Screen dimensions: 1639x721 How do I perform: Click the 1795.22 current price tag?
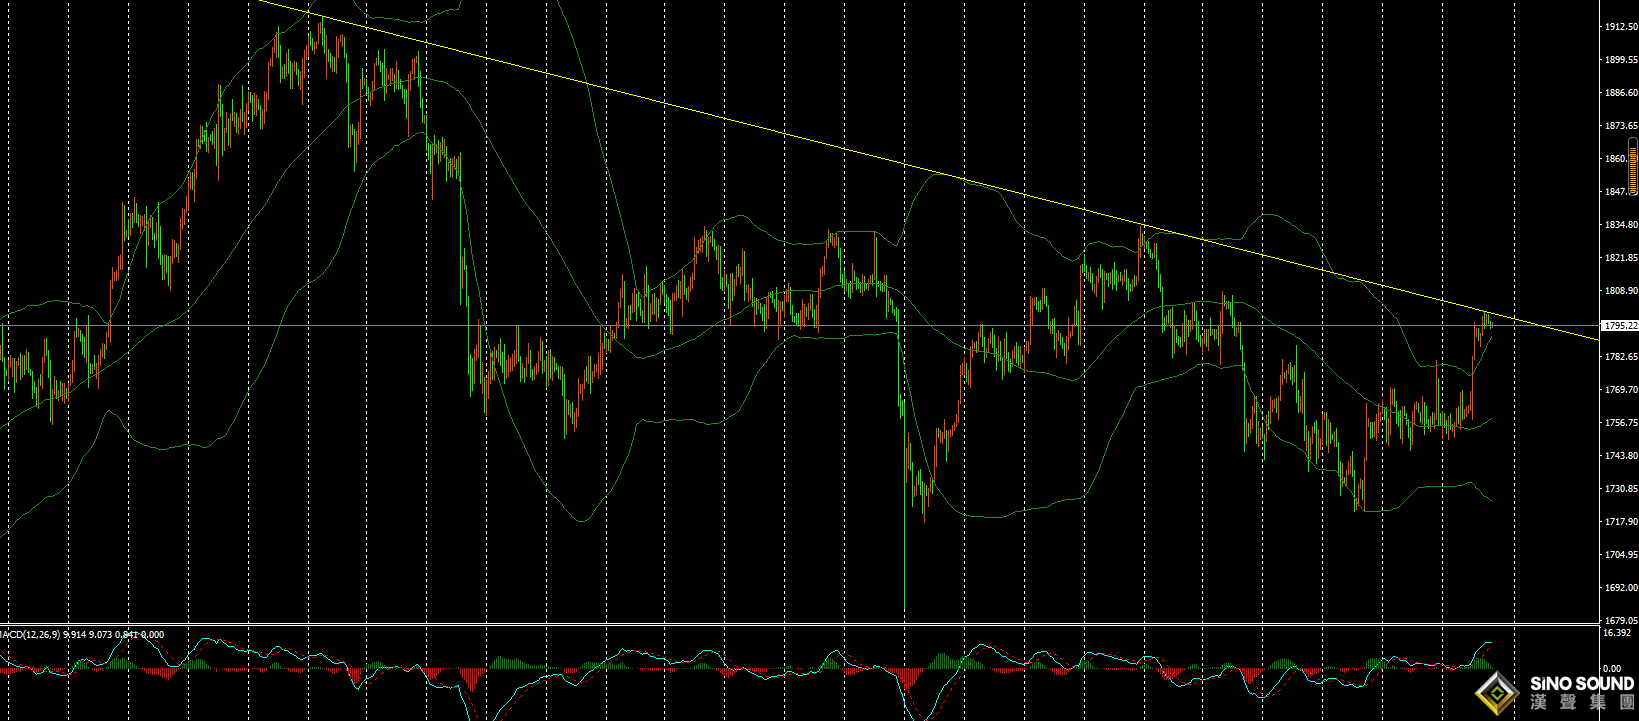click(x=1619, y=326)
